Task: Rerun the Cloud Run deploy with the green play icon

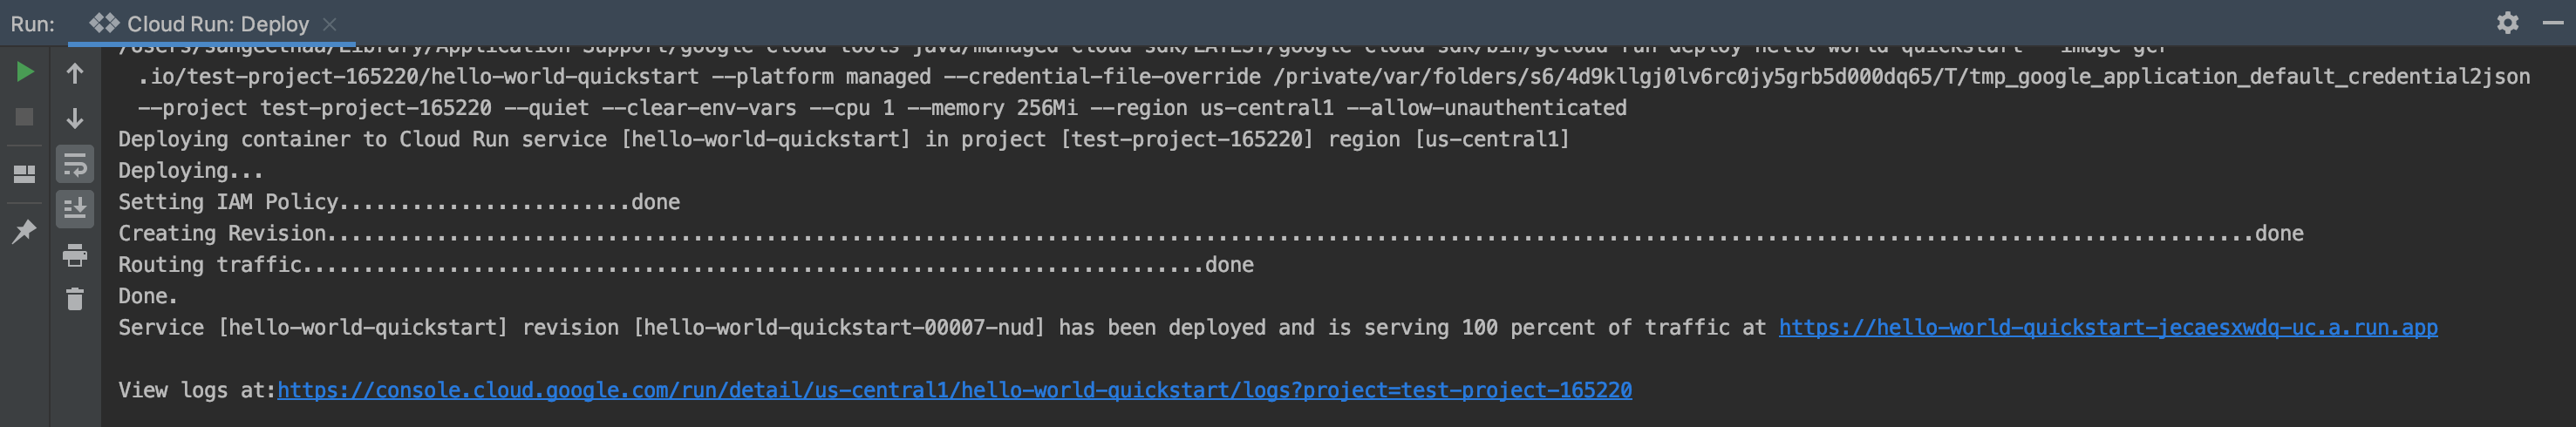Action: tap(25, 72)
